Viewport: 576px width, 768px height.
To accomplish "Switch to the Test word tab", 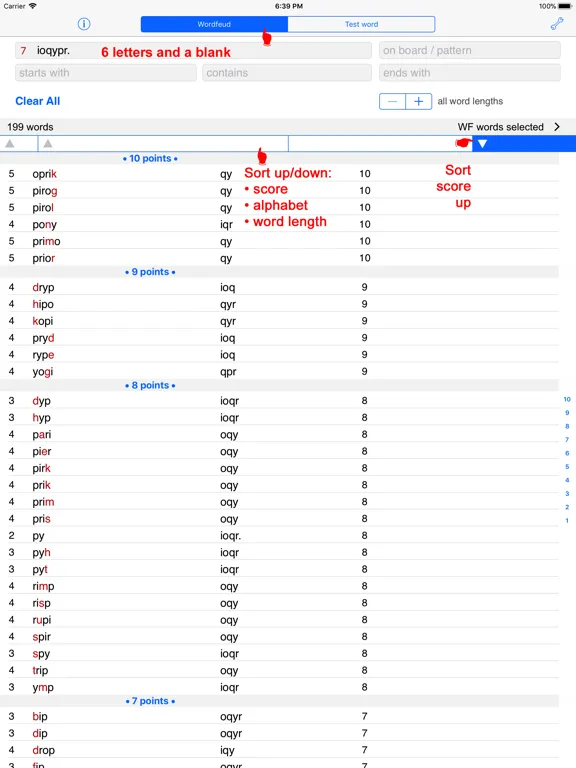I will tap(361, 24).
